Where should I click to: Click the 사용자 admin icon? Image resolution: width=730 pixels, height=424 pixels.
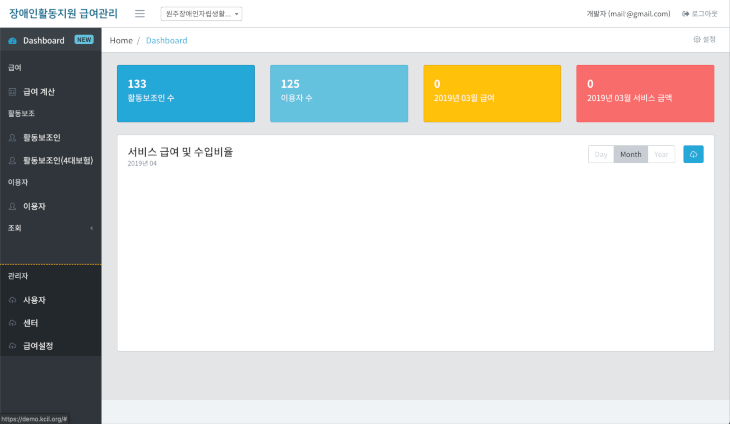(x=12, y=300)
